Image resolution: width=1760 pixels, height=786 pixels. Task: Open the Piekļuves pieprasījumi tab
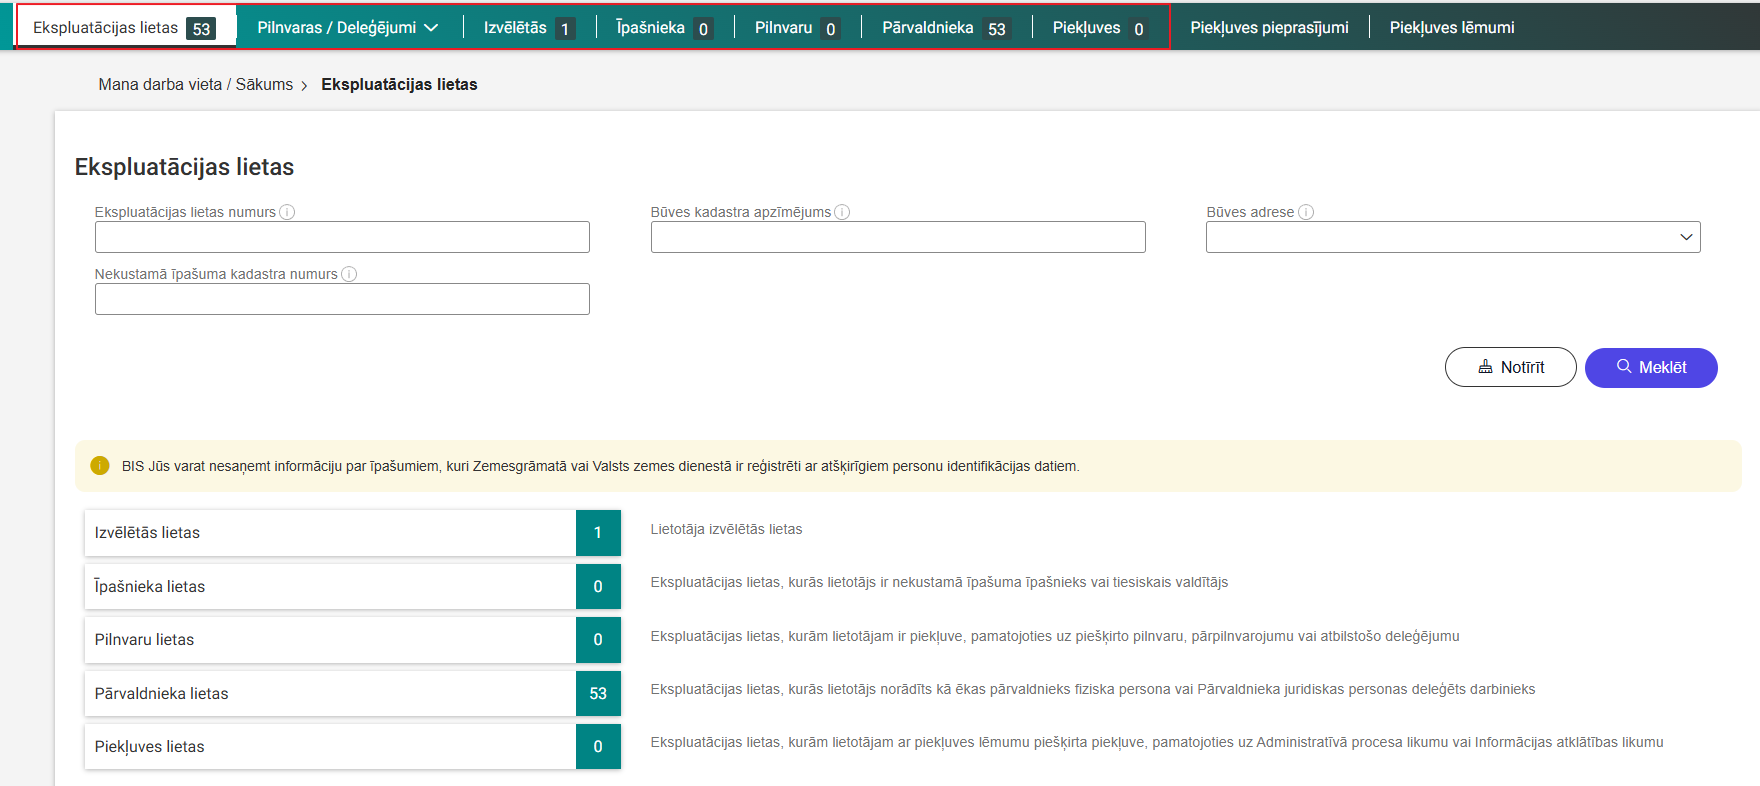point(1269,28)
